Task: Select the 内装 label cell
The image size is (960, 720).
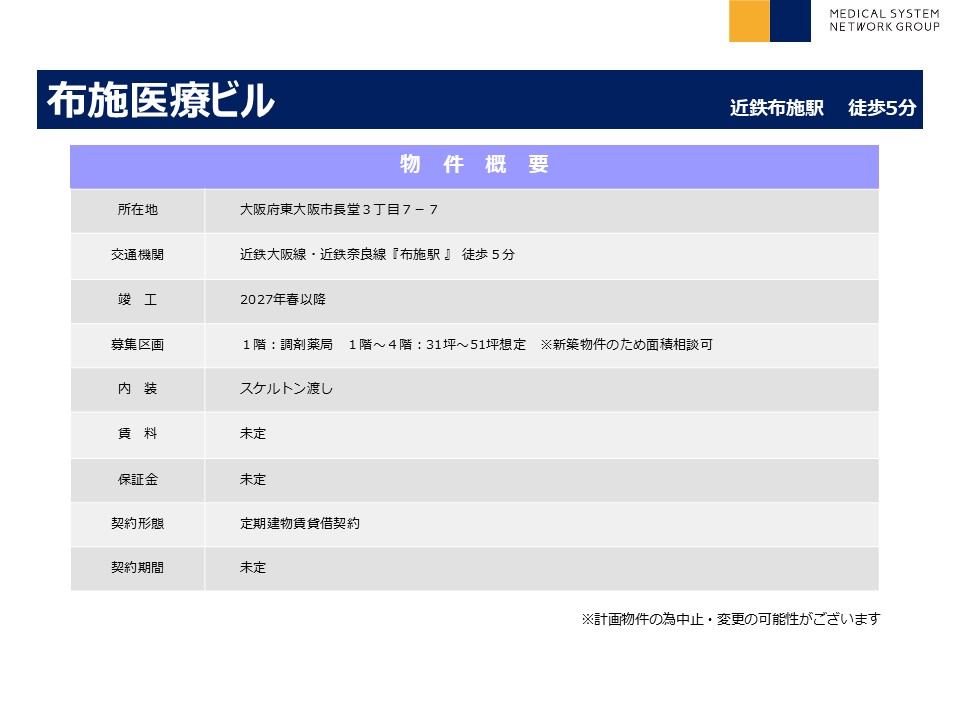Action: coord(137,389)
